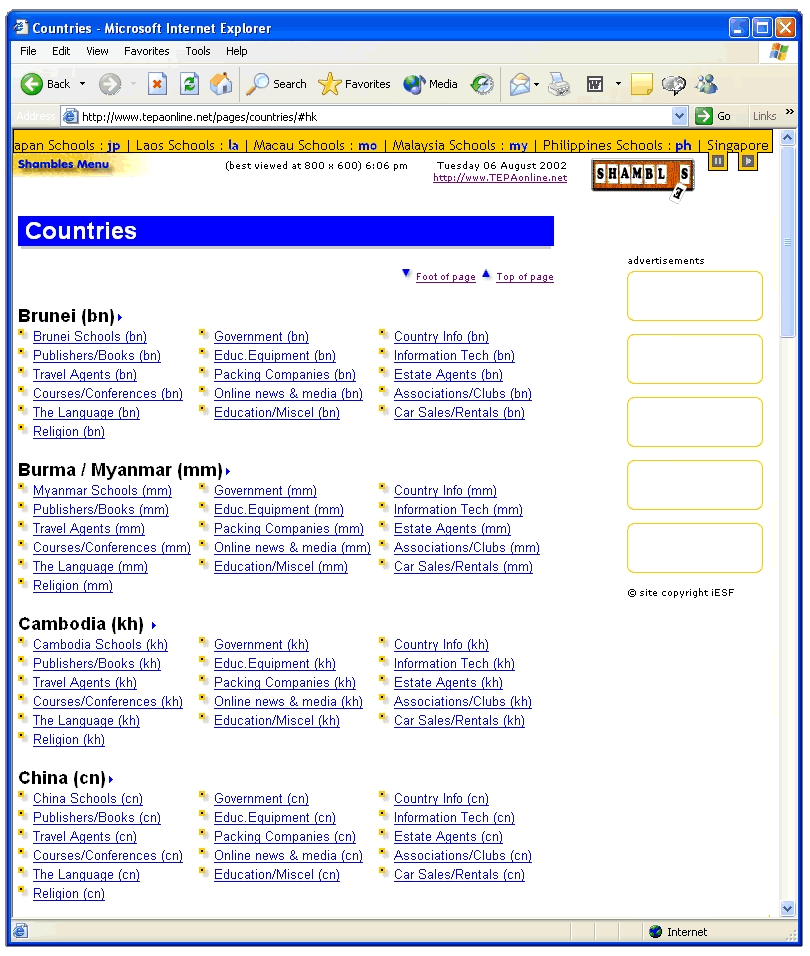Open the History toolbar icon
810x956 pixels.
(483, 85)
